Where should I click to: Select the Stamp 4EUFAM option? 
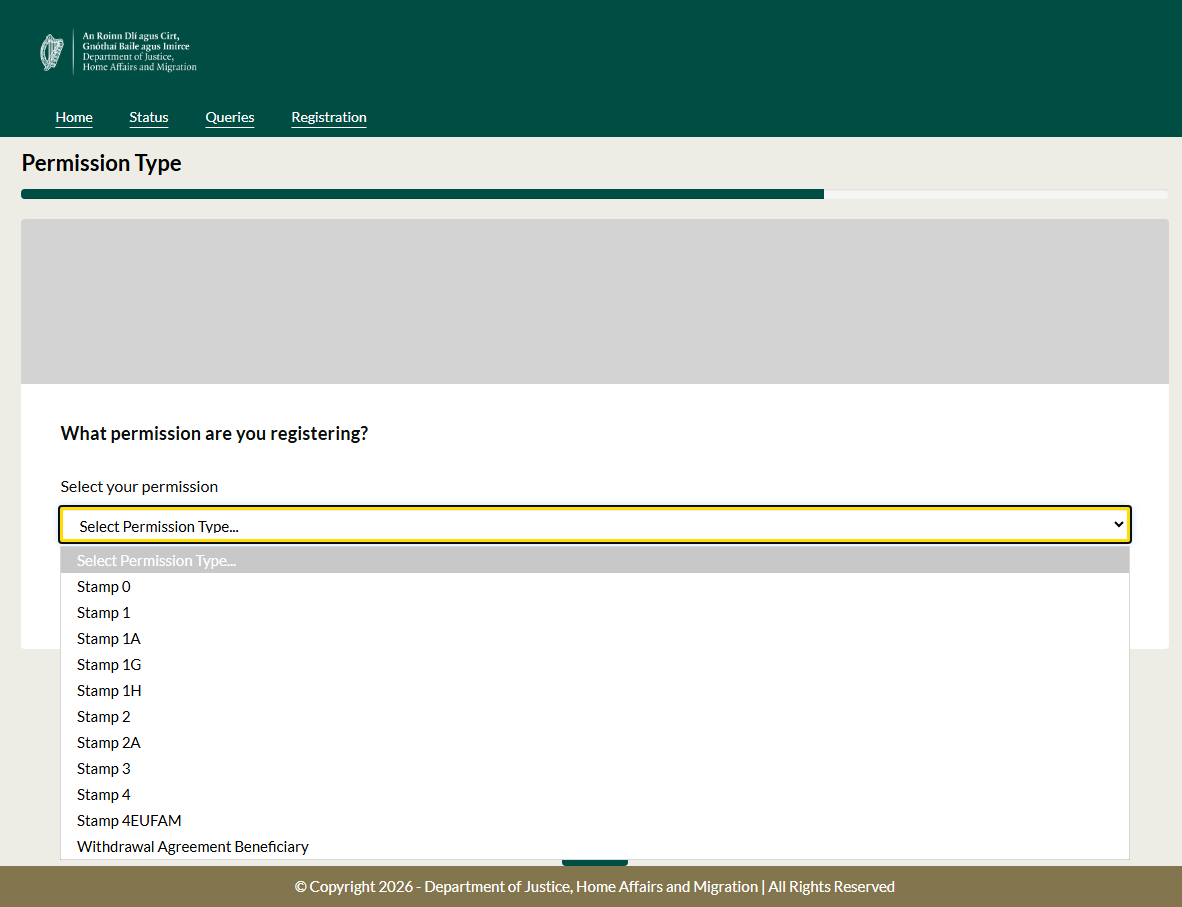pyautogui.click(x=595, y=820)
